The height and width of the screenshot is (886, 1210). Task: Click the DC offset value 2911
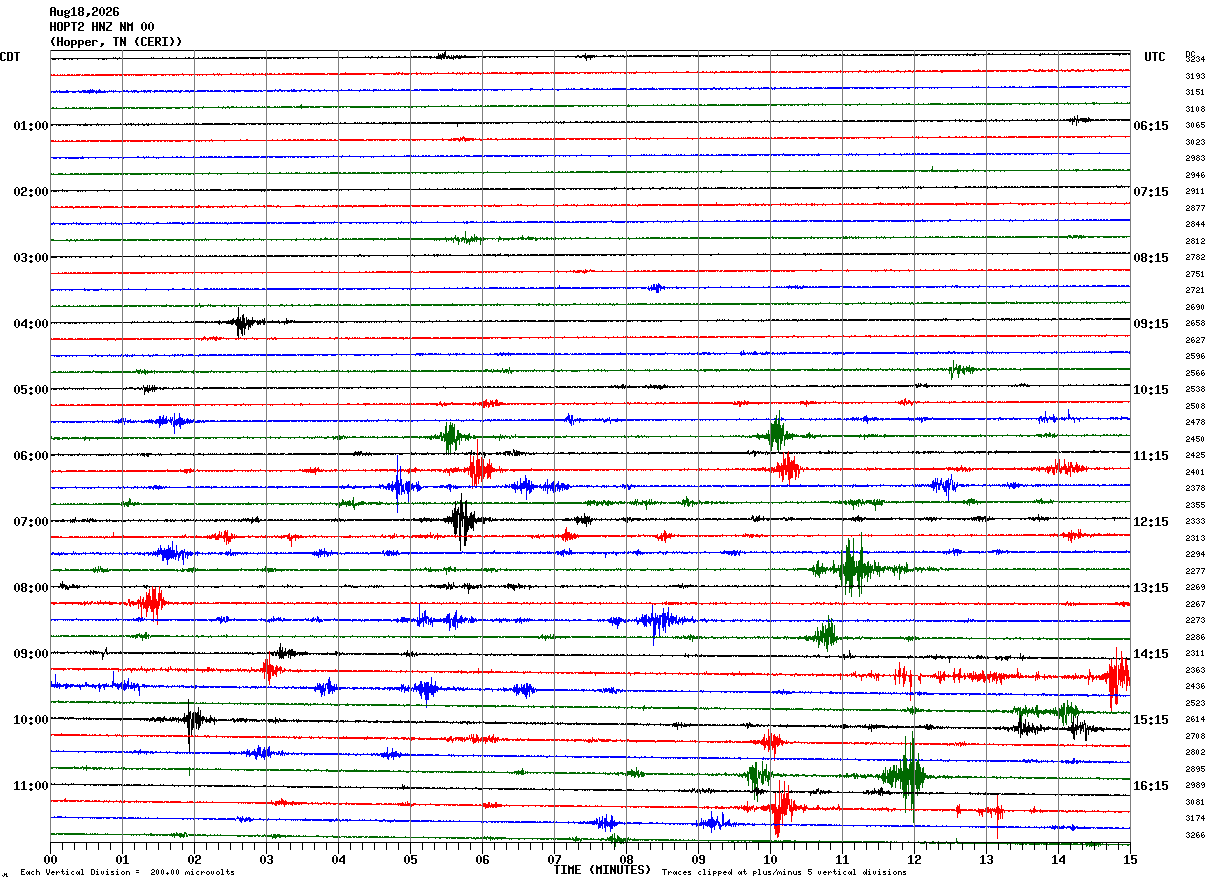pyautogui.click(x=1195, y=191)
